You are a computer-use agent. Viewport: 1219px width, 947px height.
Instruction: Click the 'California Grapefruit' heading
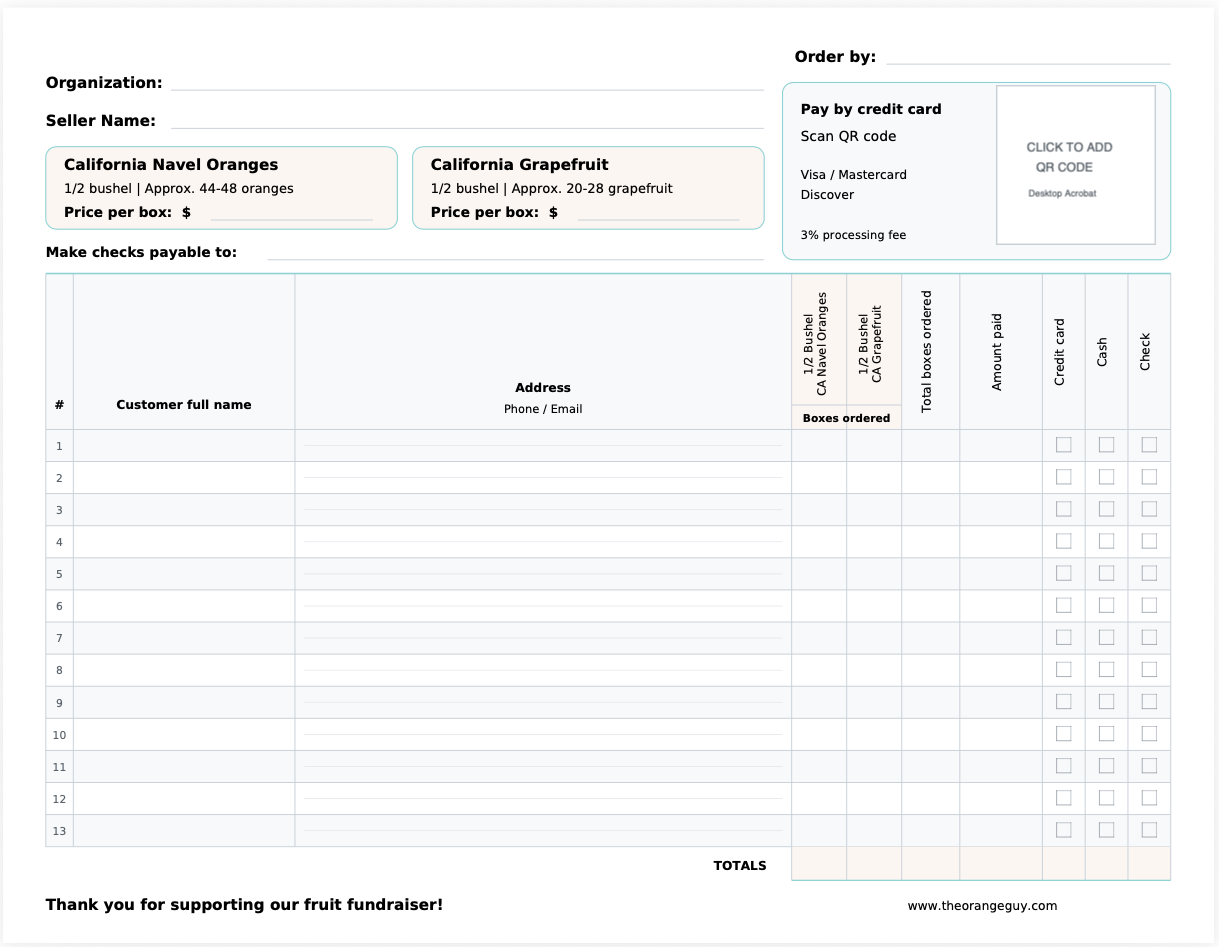point(519,165)
